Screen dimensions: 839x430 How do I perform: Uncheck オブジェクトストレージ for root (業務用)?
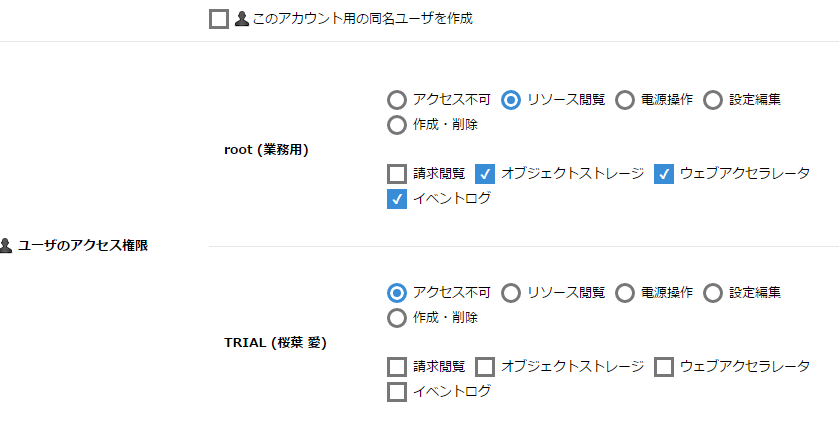point(485,174)
